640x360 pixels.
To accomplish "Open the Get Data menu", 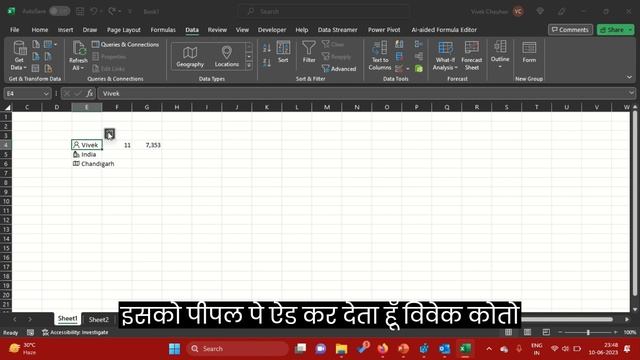I will click(19, 56).
